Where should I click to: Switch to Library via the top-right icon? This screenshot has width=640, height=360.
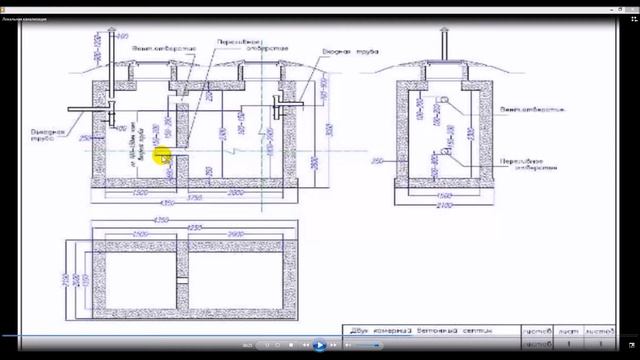[634, 19]
